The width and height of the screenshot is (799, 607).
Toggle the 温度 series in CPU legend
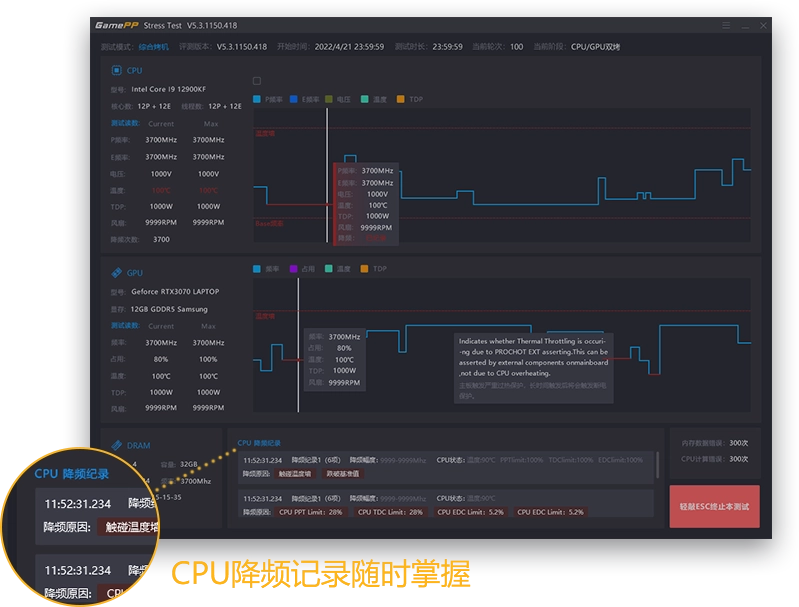[x=374, y=99]
